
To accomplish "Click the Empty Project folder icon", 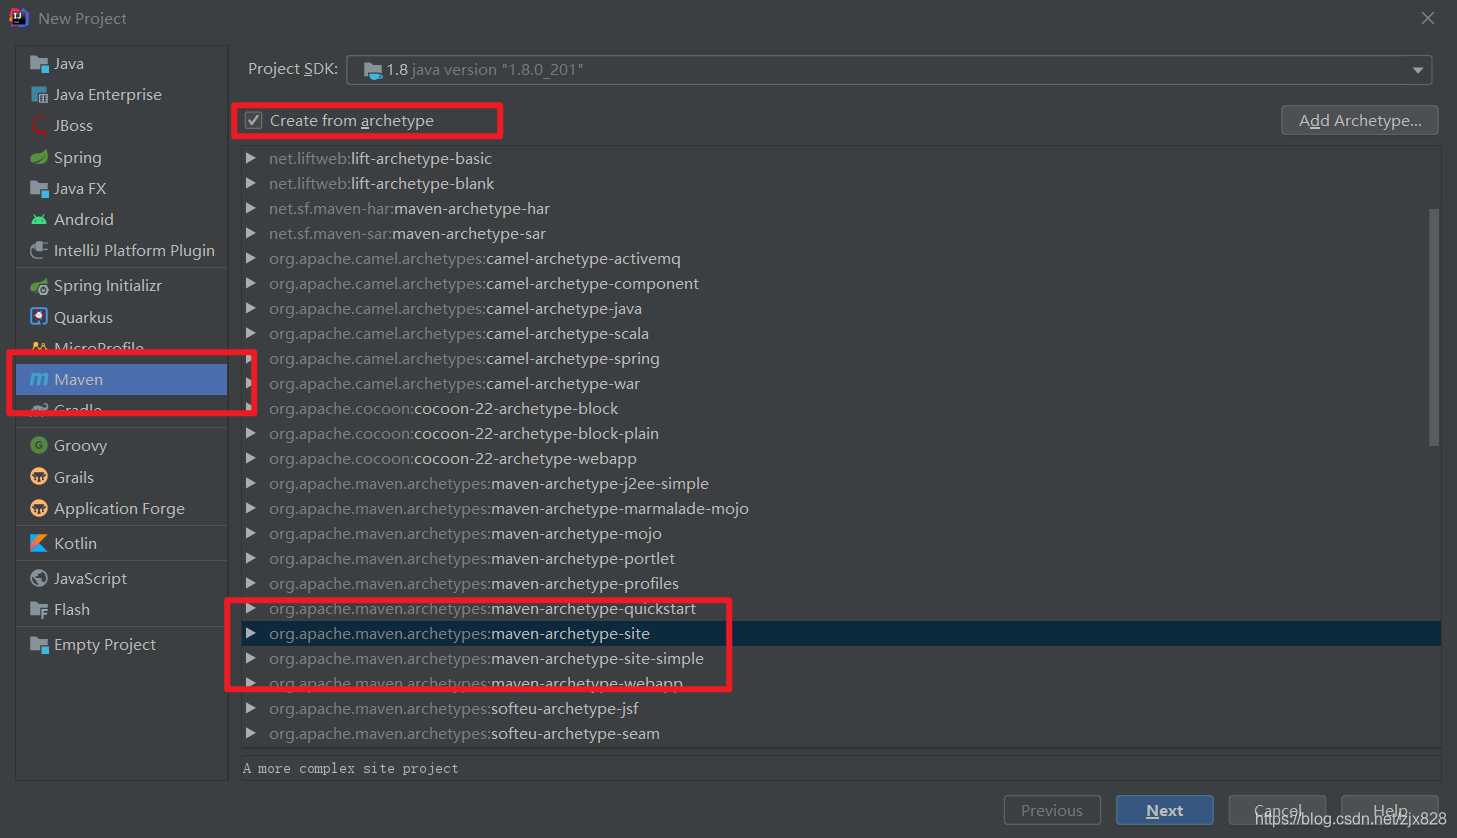I will click(x=39, y=645).
